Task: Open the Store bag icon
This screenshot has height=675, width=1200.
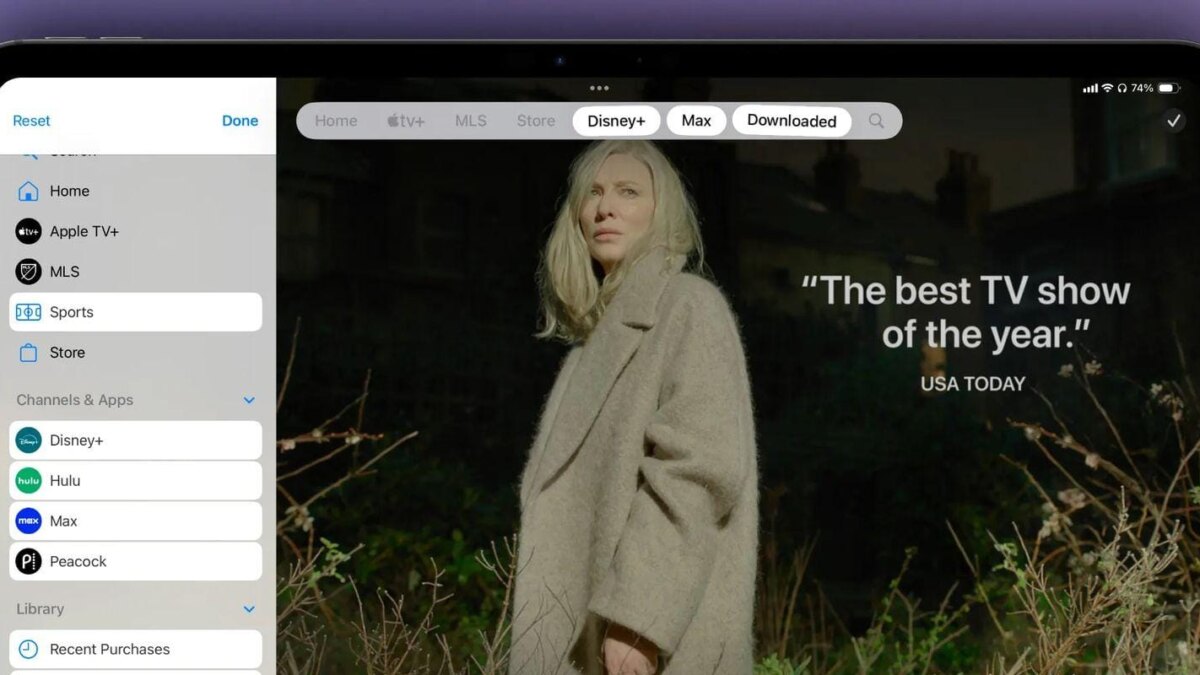Action: (28, 353)
